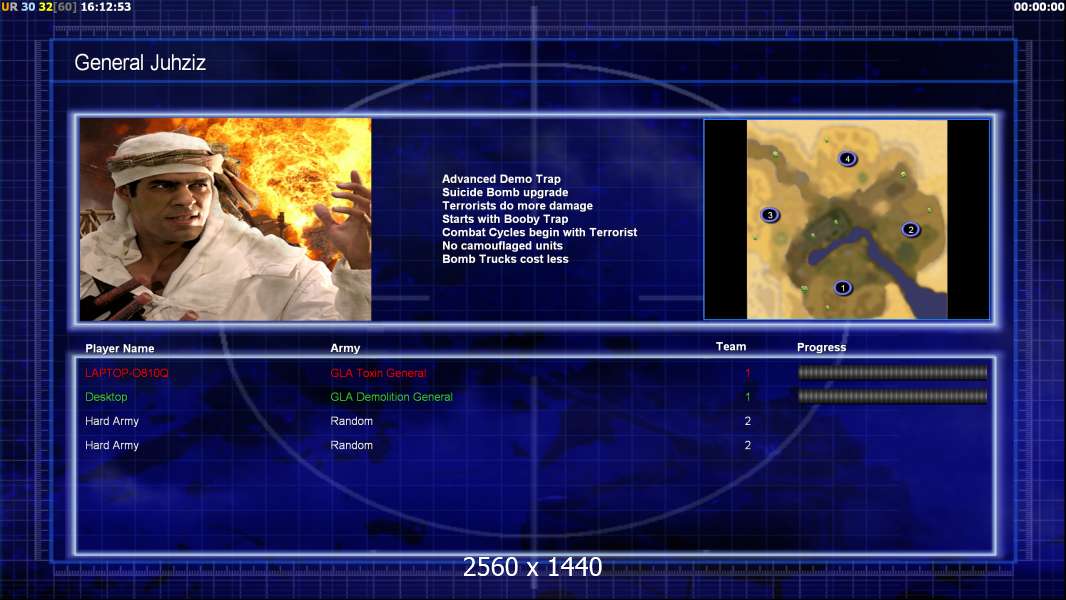Click start position marker 1 on minimap

[842, 287]
